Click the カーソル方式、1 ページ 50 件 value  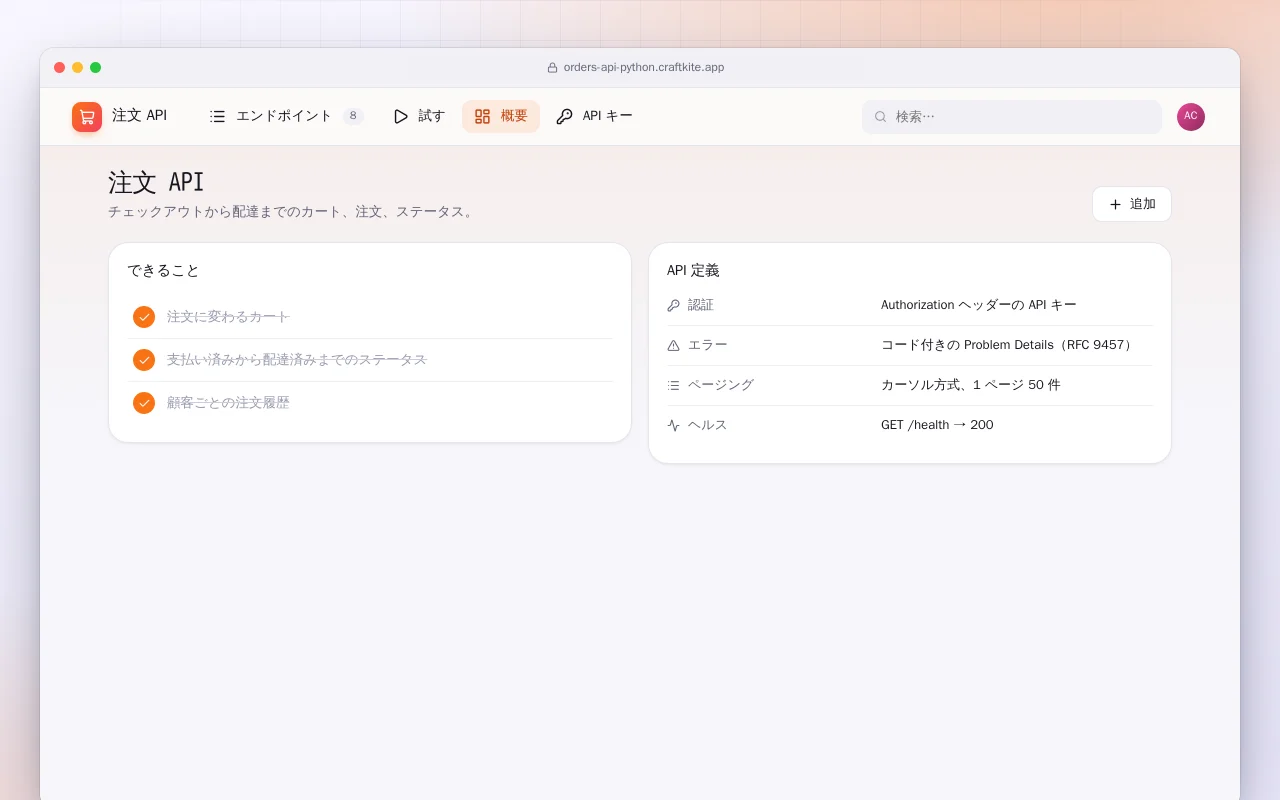tap(971, 385)
